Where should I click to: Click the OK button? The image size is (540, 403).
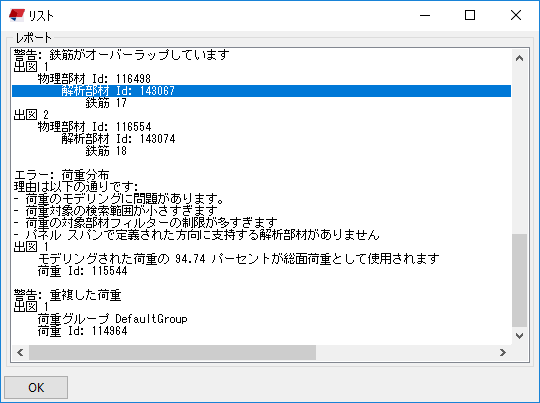click(36, 387)
